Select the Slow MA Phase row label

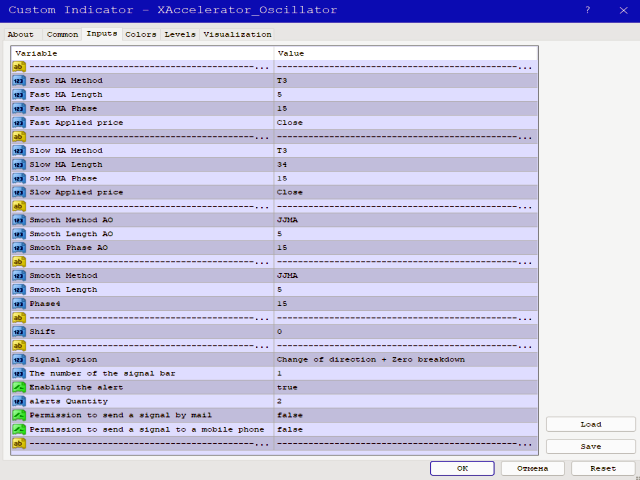click(63, 178)
